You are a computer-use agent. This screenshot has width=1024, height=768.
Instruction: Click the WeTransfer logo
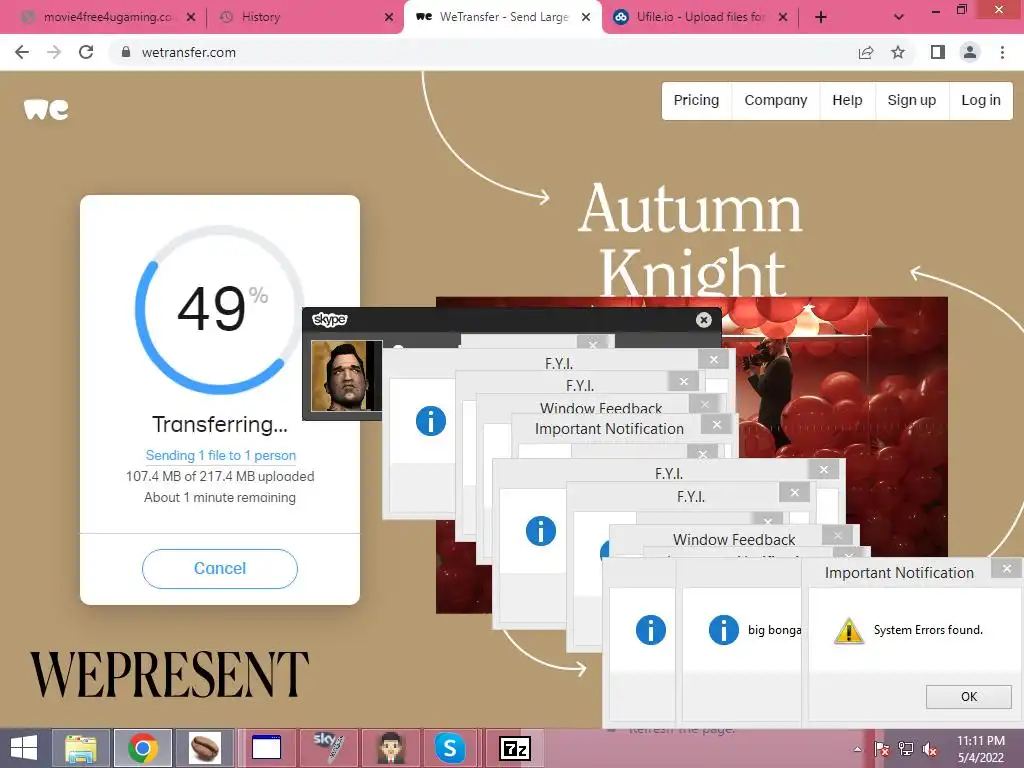click(x=46, y=110)
